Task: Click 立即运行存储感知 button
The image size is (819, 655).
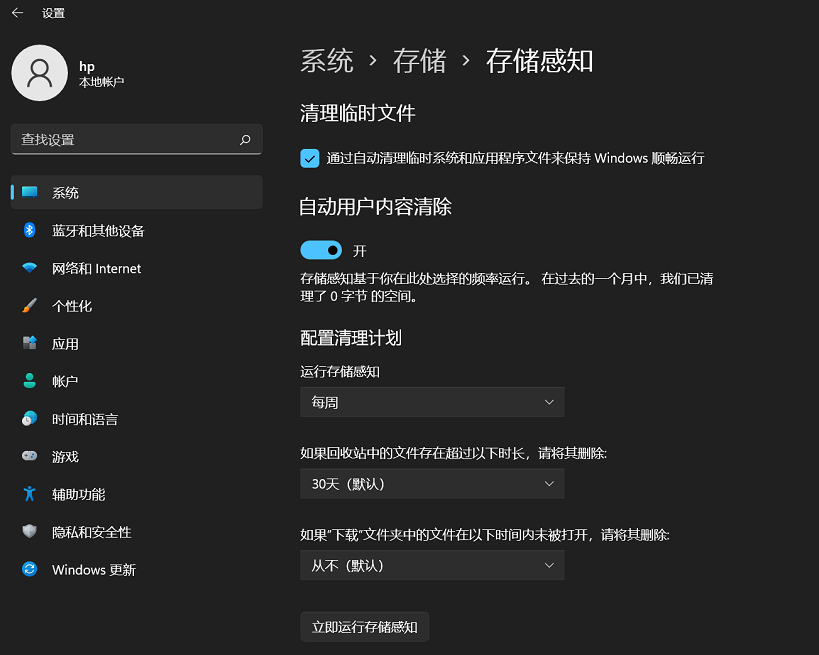Action: pos(365,627)
